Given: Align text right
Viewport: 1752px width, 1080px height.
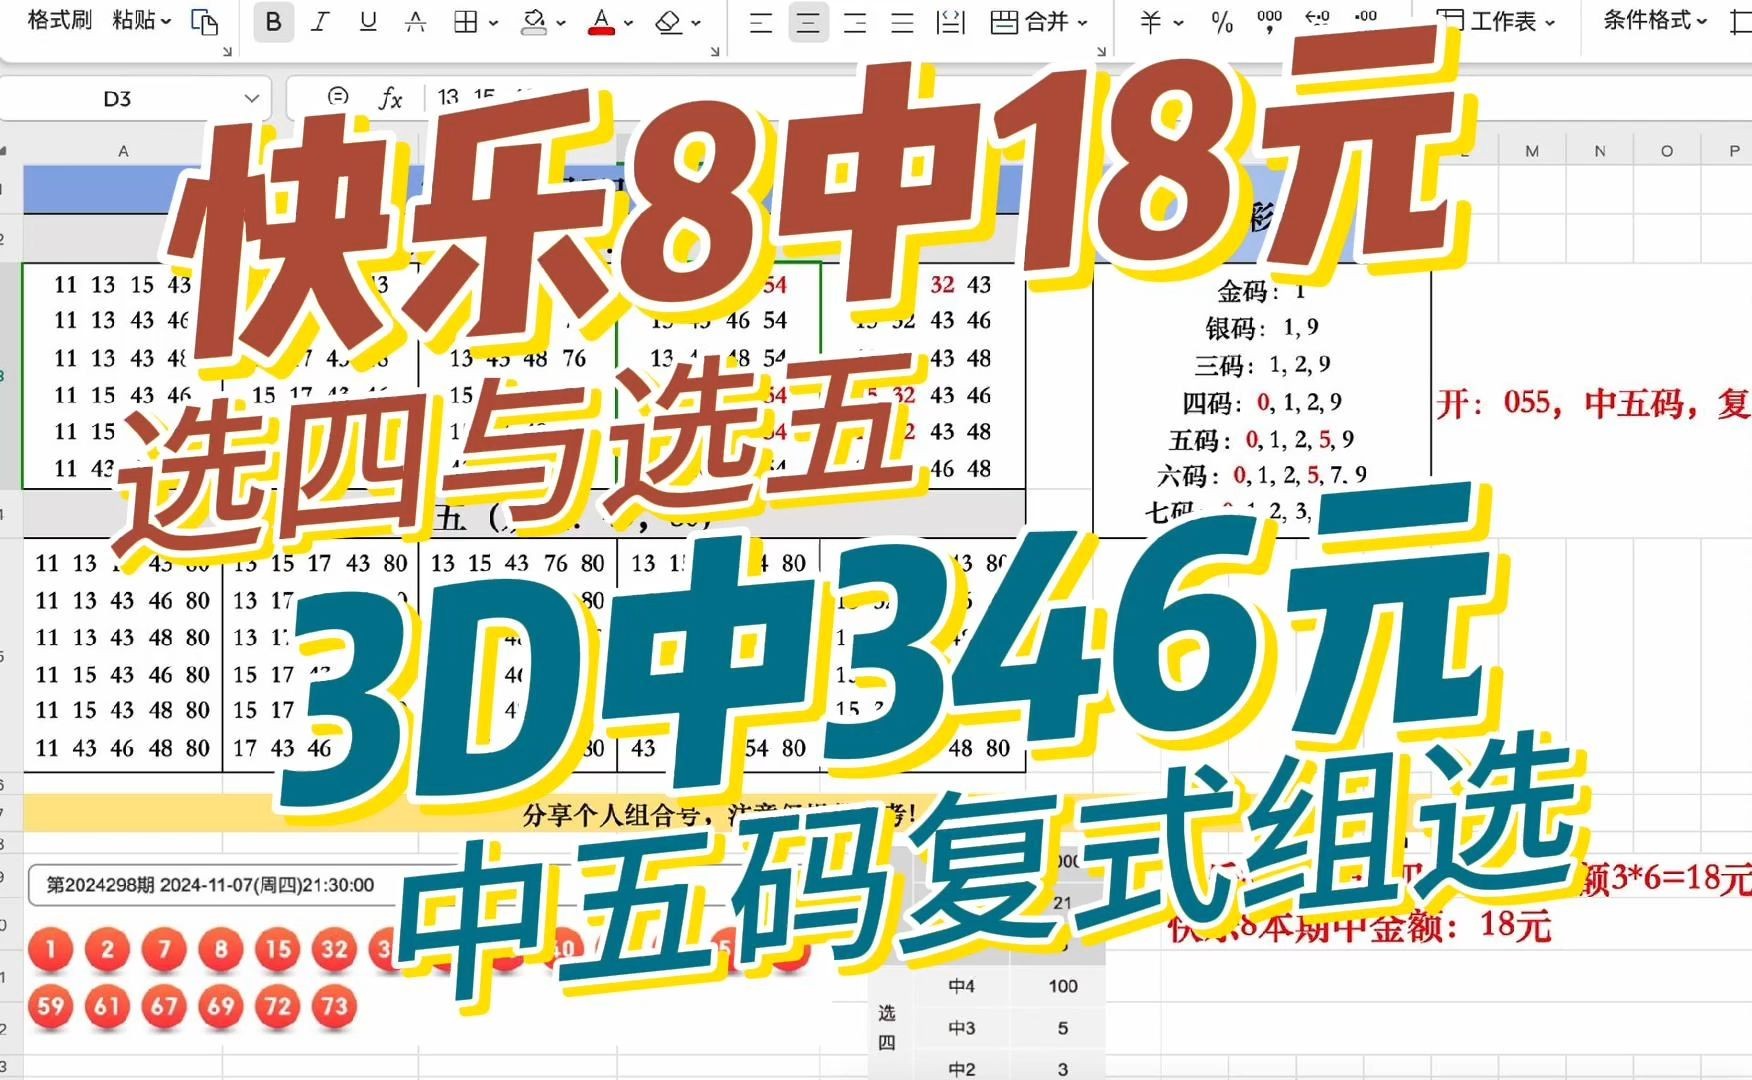Looking at the screenshot, I should (855, 22).
